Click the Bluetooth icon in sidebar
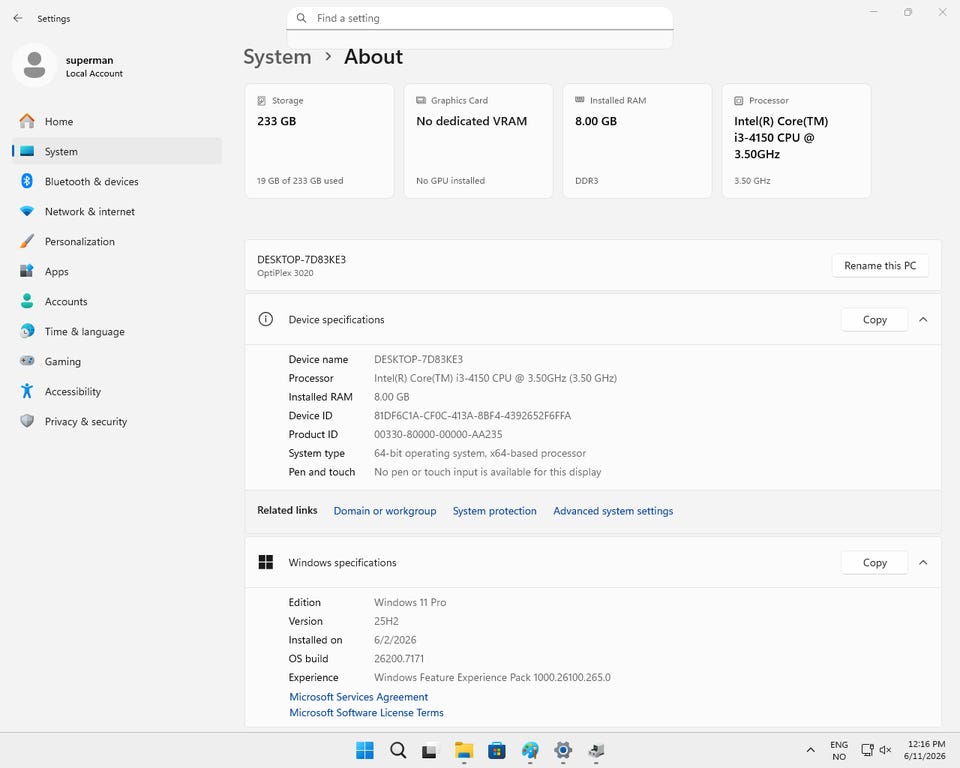Screen dimensions: 960x768 click(27, 181)
